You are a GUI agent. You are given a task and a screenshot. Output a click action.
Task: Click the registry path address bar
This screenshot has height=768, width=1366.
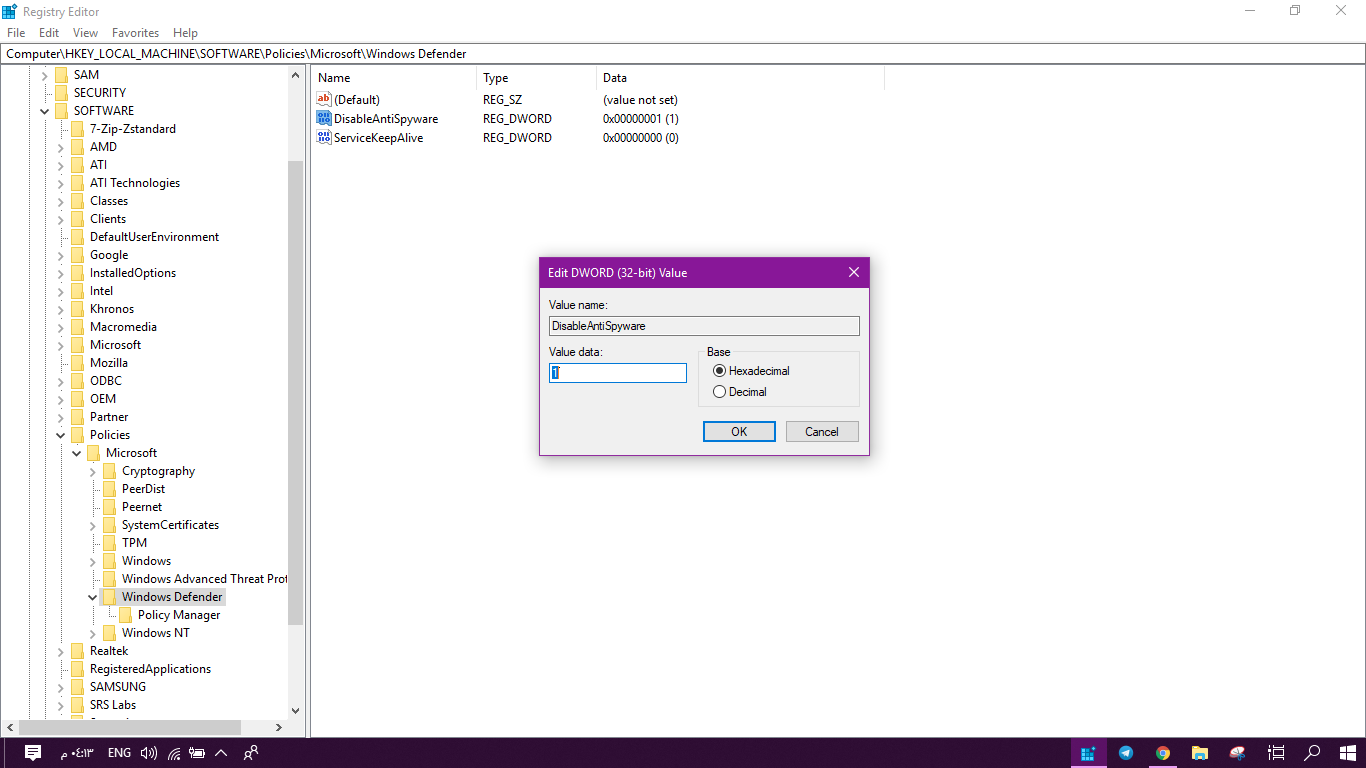tap(683, 54)
